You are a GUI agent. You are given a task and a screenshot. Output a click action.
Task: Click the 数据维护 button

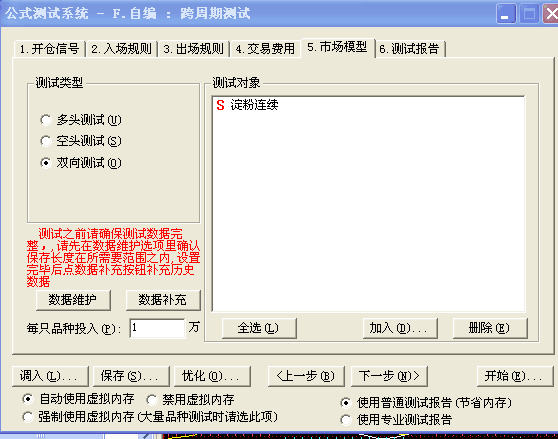point(73,300)
